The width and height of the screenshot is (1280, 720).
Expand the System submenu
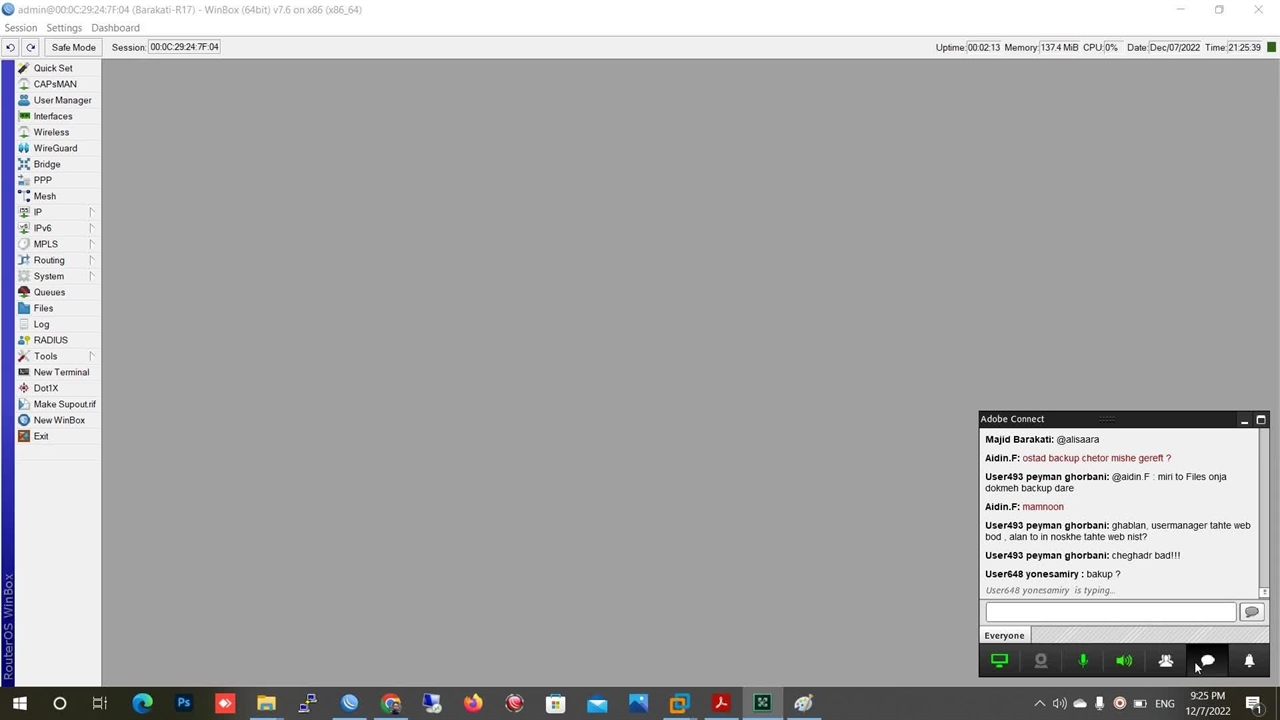(x=48, y=276)
